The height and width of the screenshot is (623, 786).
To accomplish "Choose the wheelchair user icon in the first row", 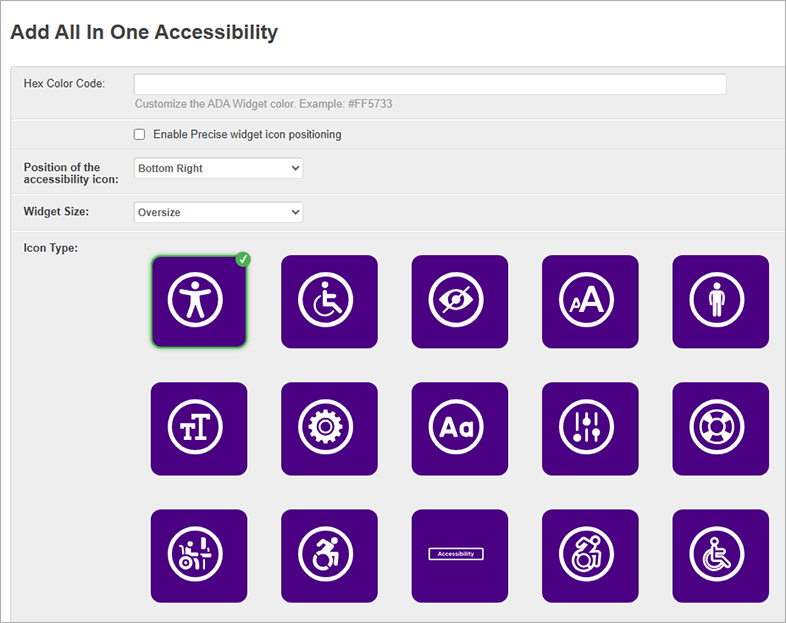I will (329, 302).
